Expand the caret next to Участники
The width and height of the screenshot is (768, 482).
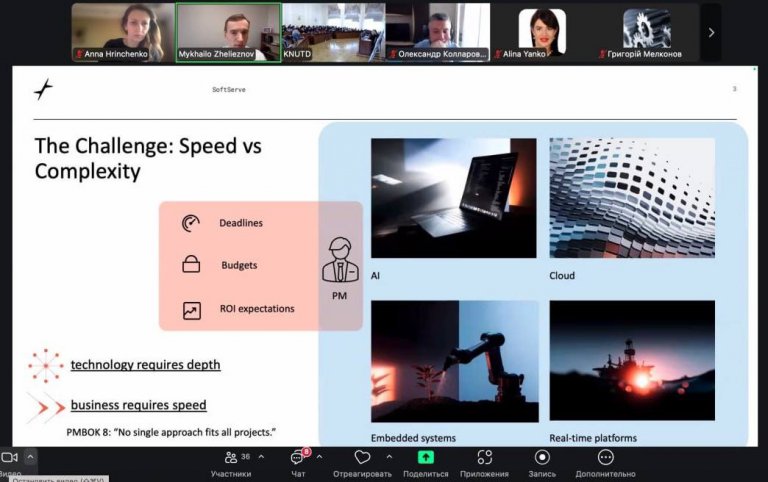(x=262, y=457)
